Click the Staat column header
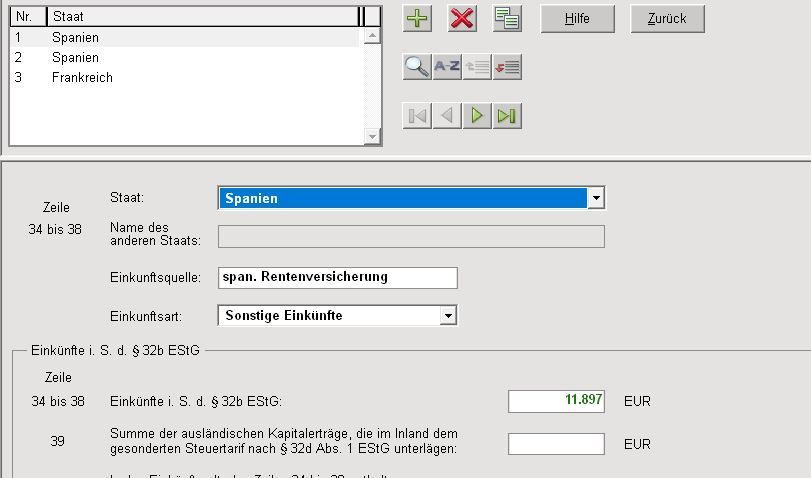 pos(203,17)
